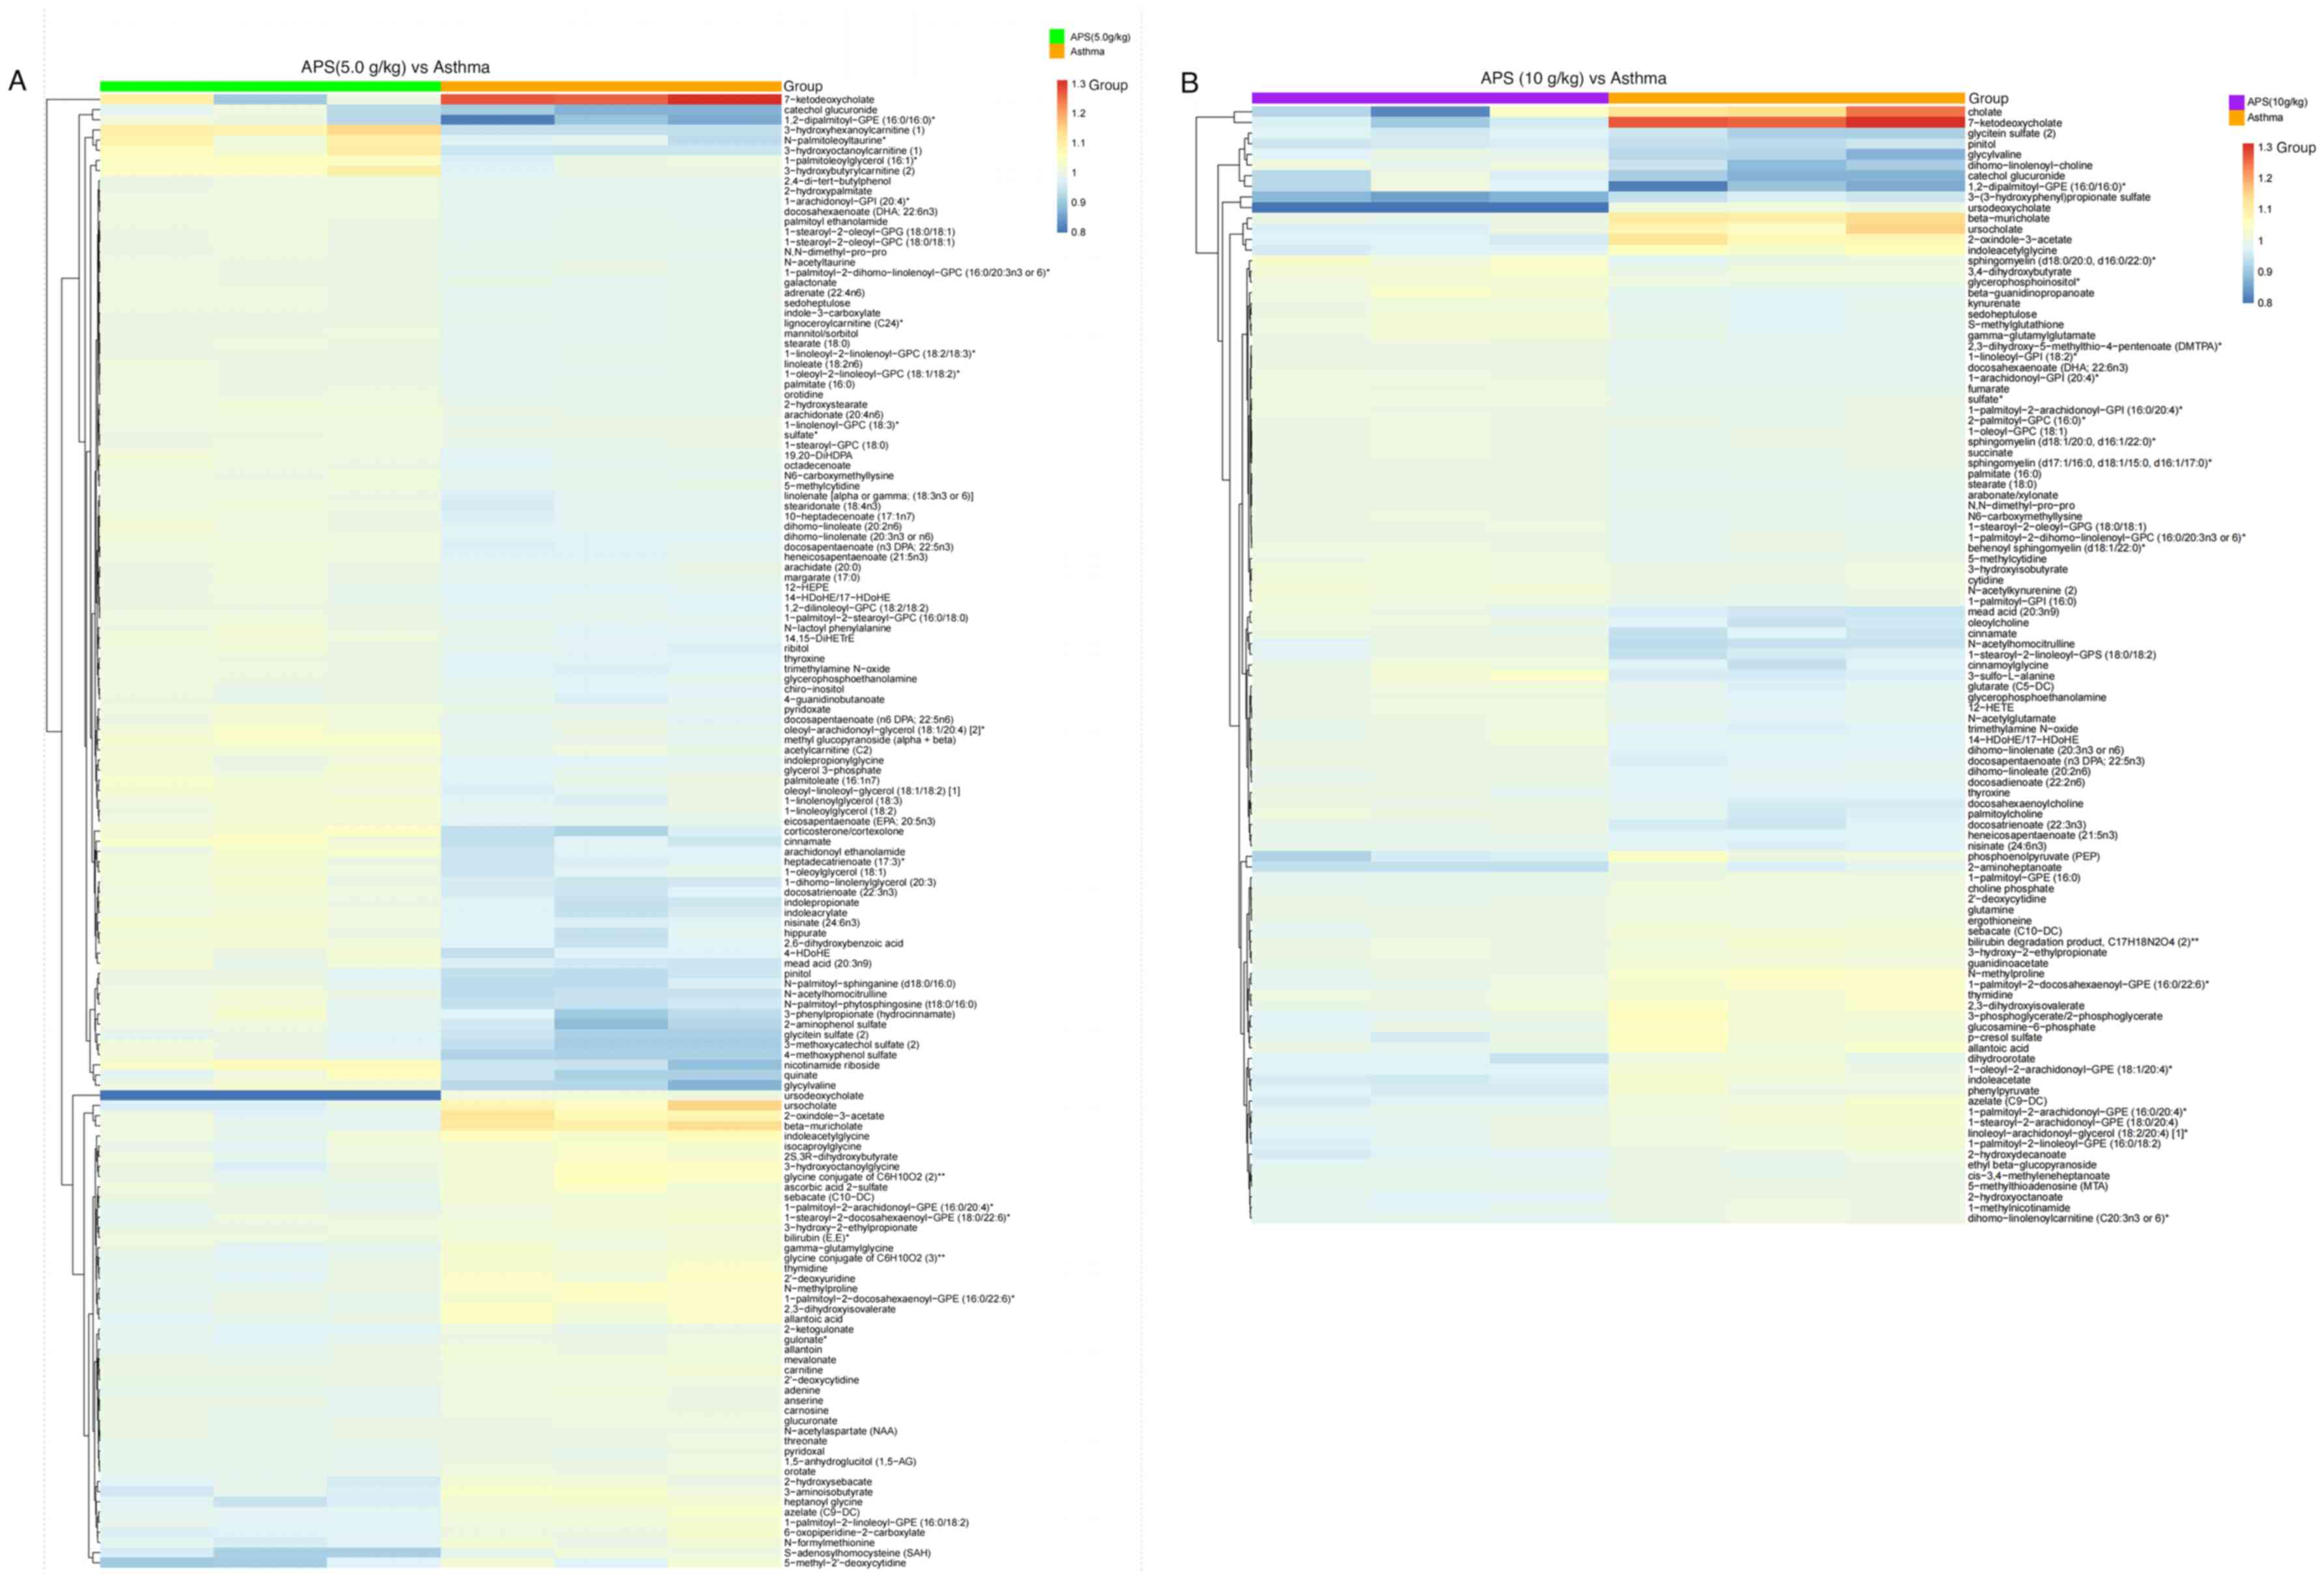This screenshot has width=2324, height=1581.
Task: Click the green group bar above heatmap A
Action: click(270, 86)
